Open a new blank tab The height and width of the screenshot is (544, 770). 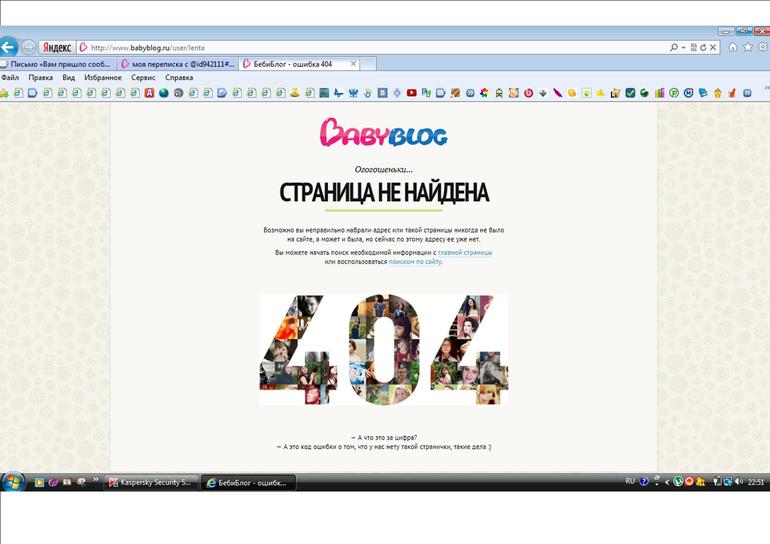[x=368, y=64]
